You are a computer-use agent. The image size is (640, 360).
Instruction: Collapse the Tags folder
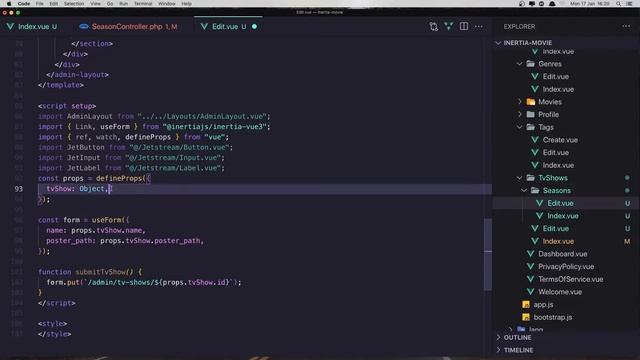(520, 127)
